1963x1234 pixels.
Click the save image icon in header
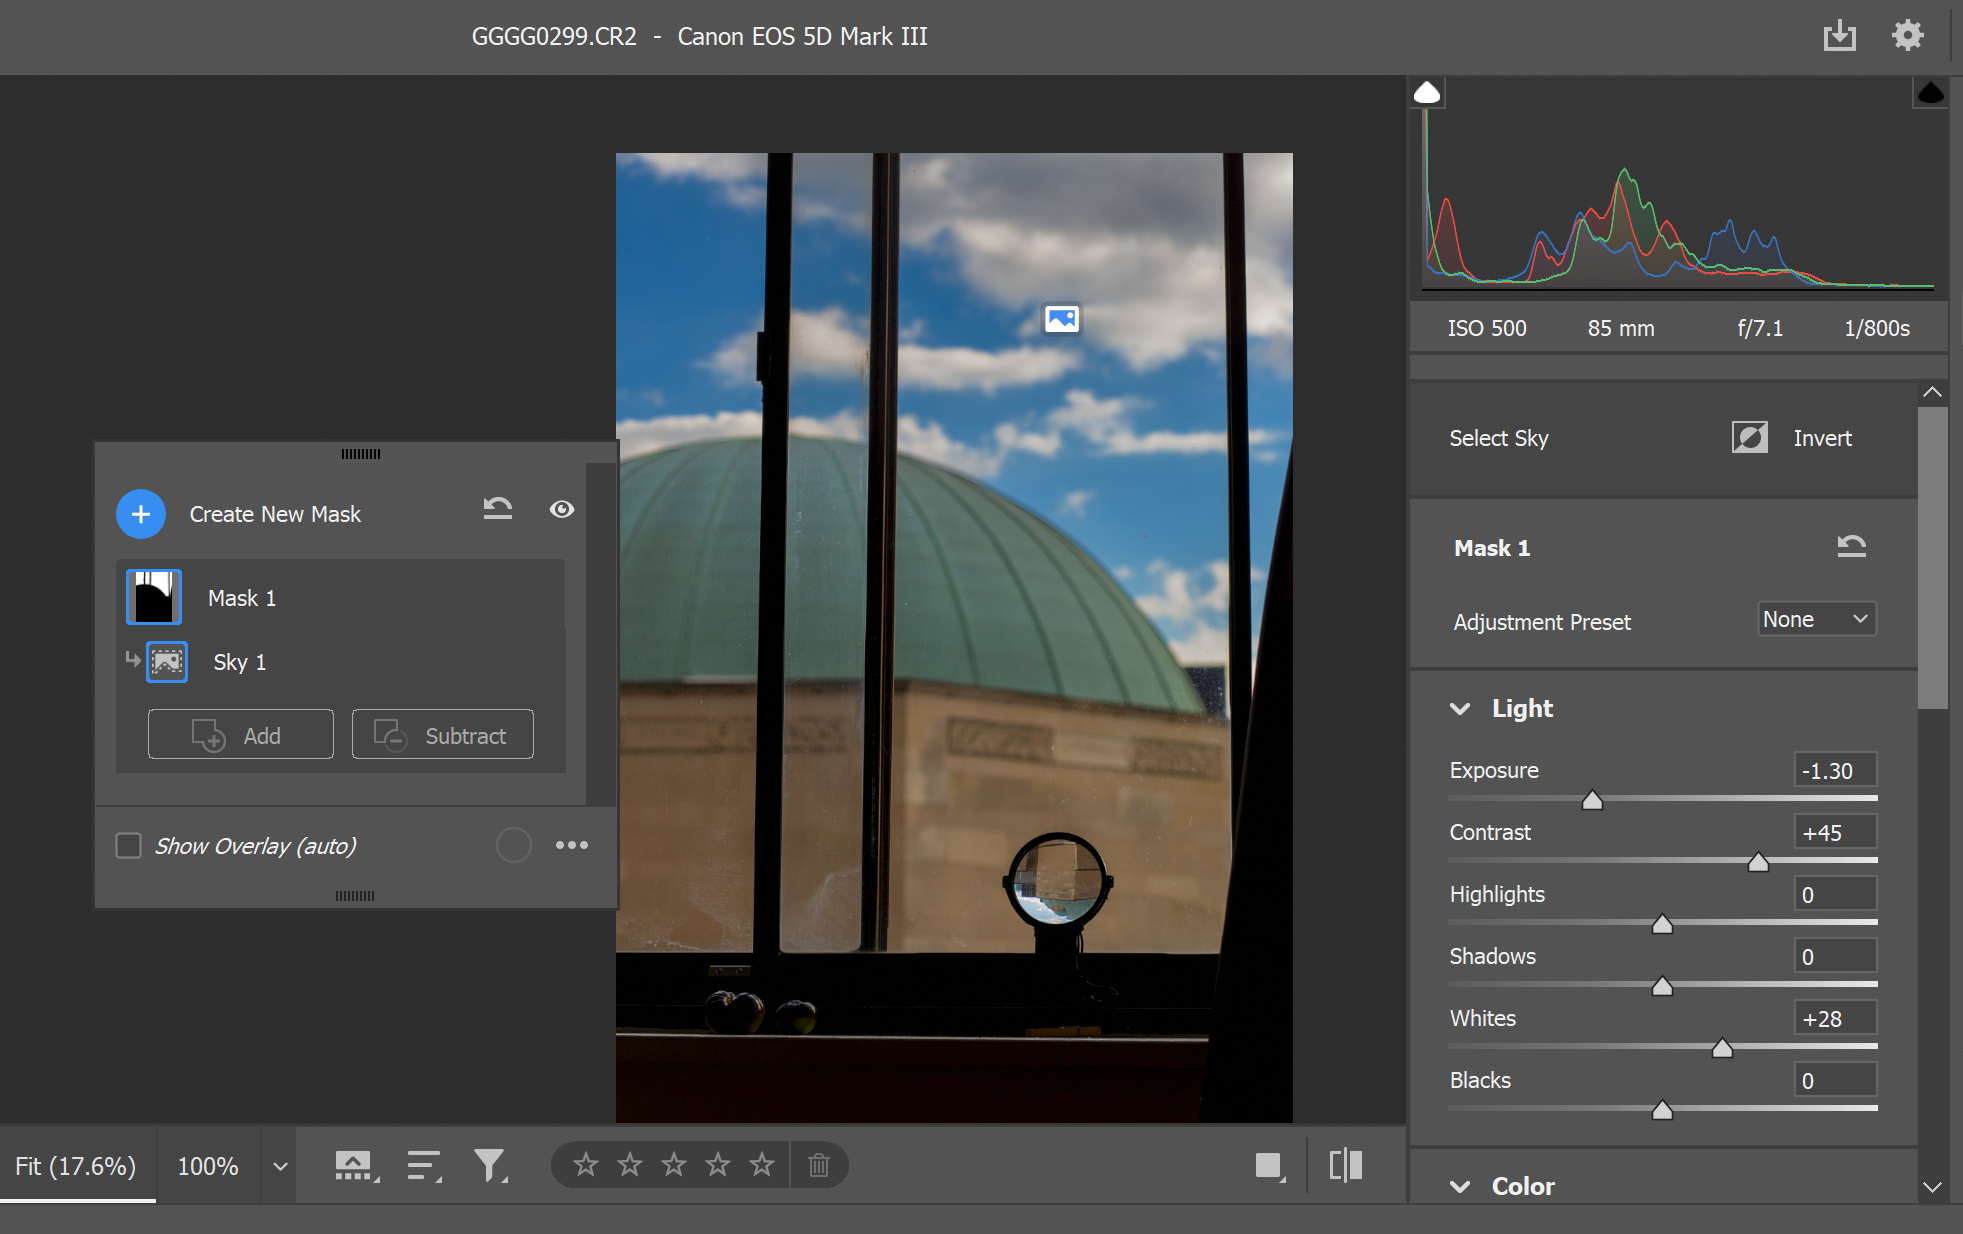[1839, 36]
